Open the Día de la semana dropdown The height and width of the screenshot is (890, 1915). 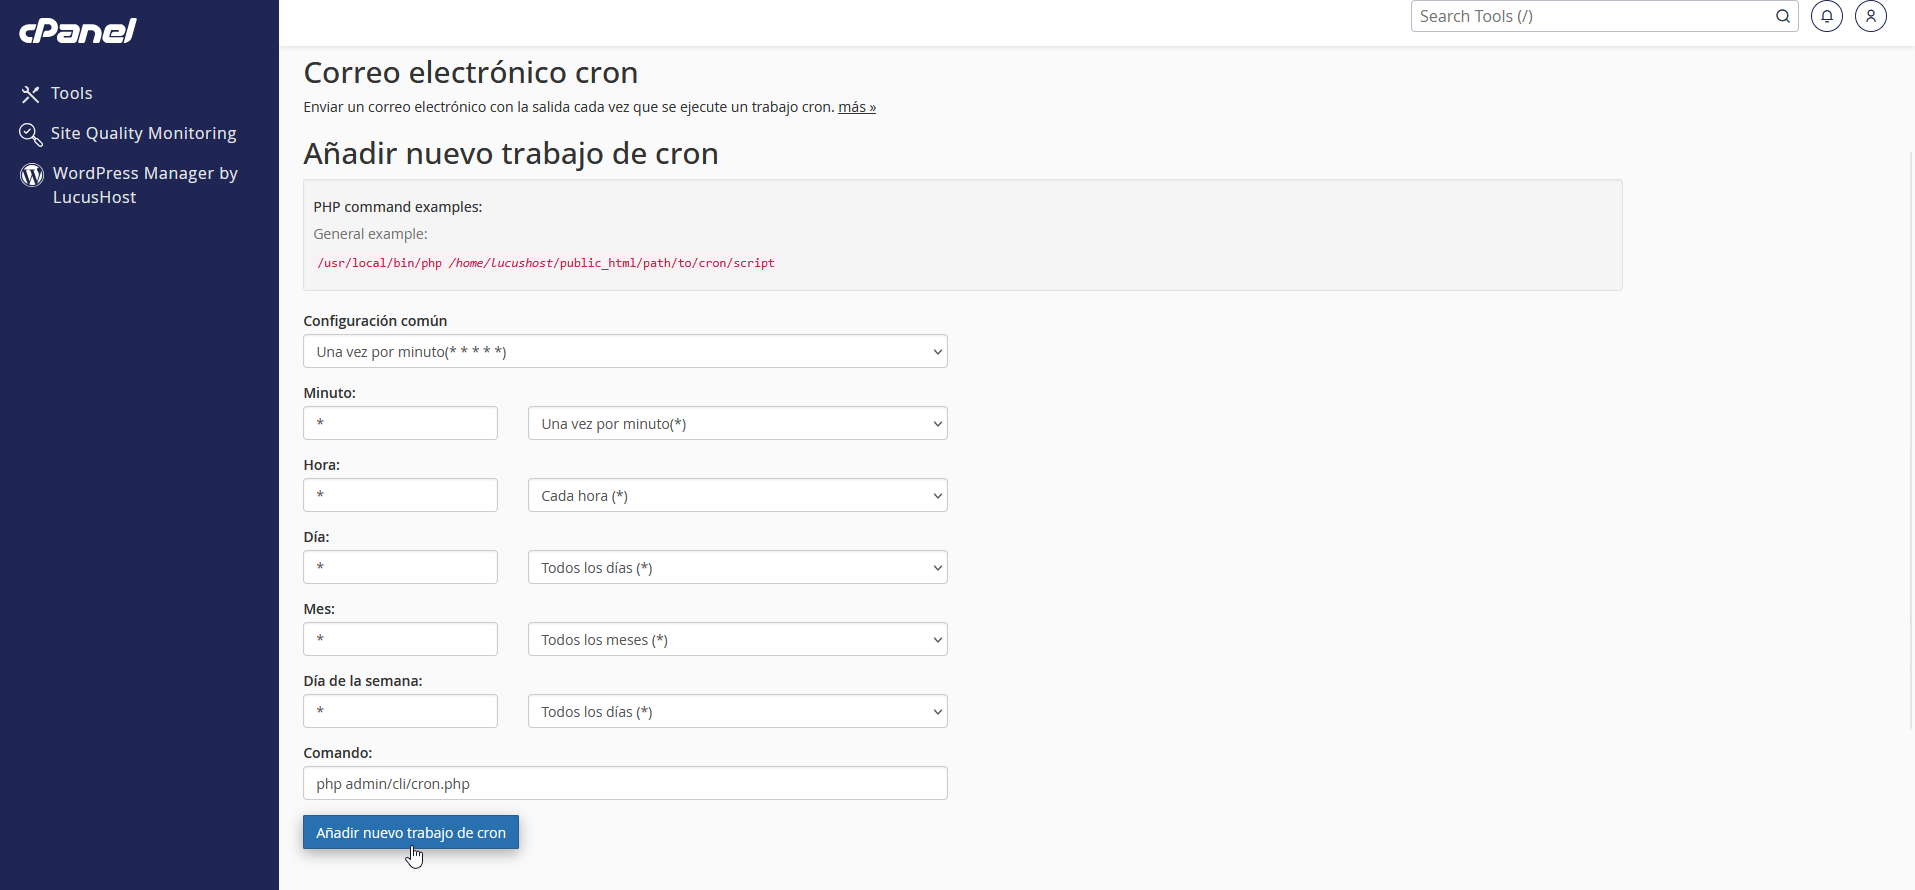[x=738, y=711]
